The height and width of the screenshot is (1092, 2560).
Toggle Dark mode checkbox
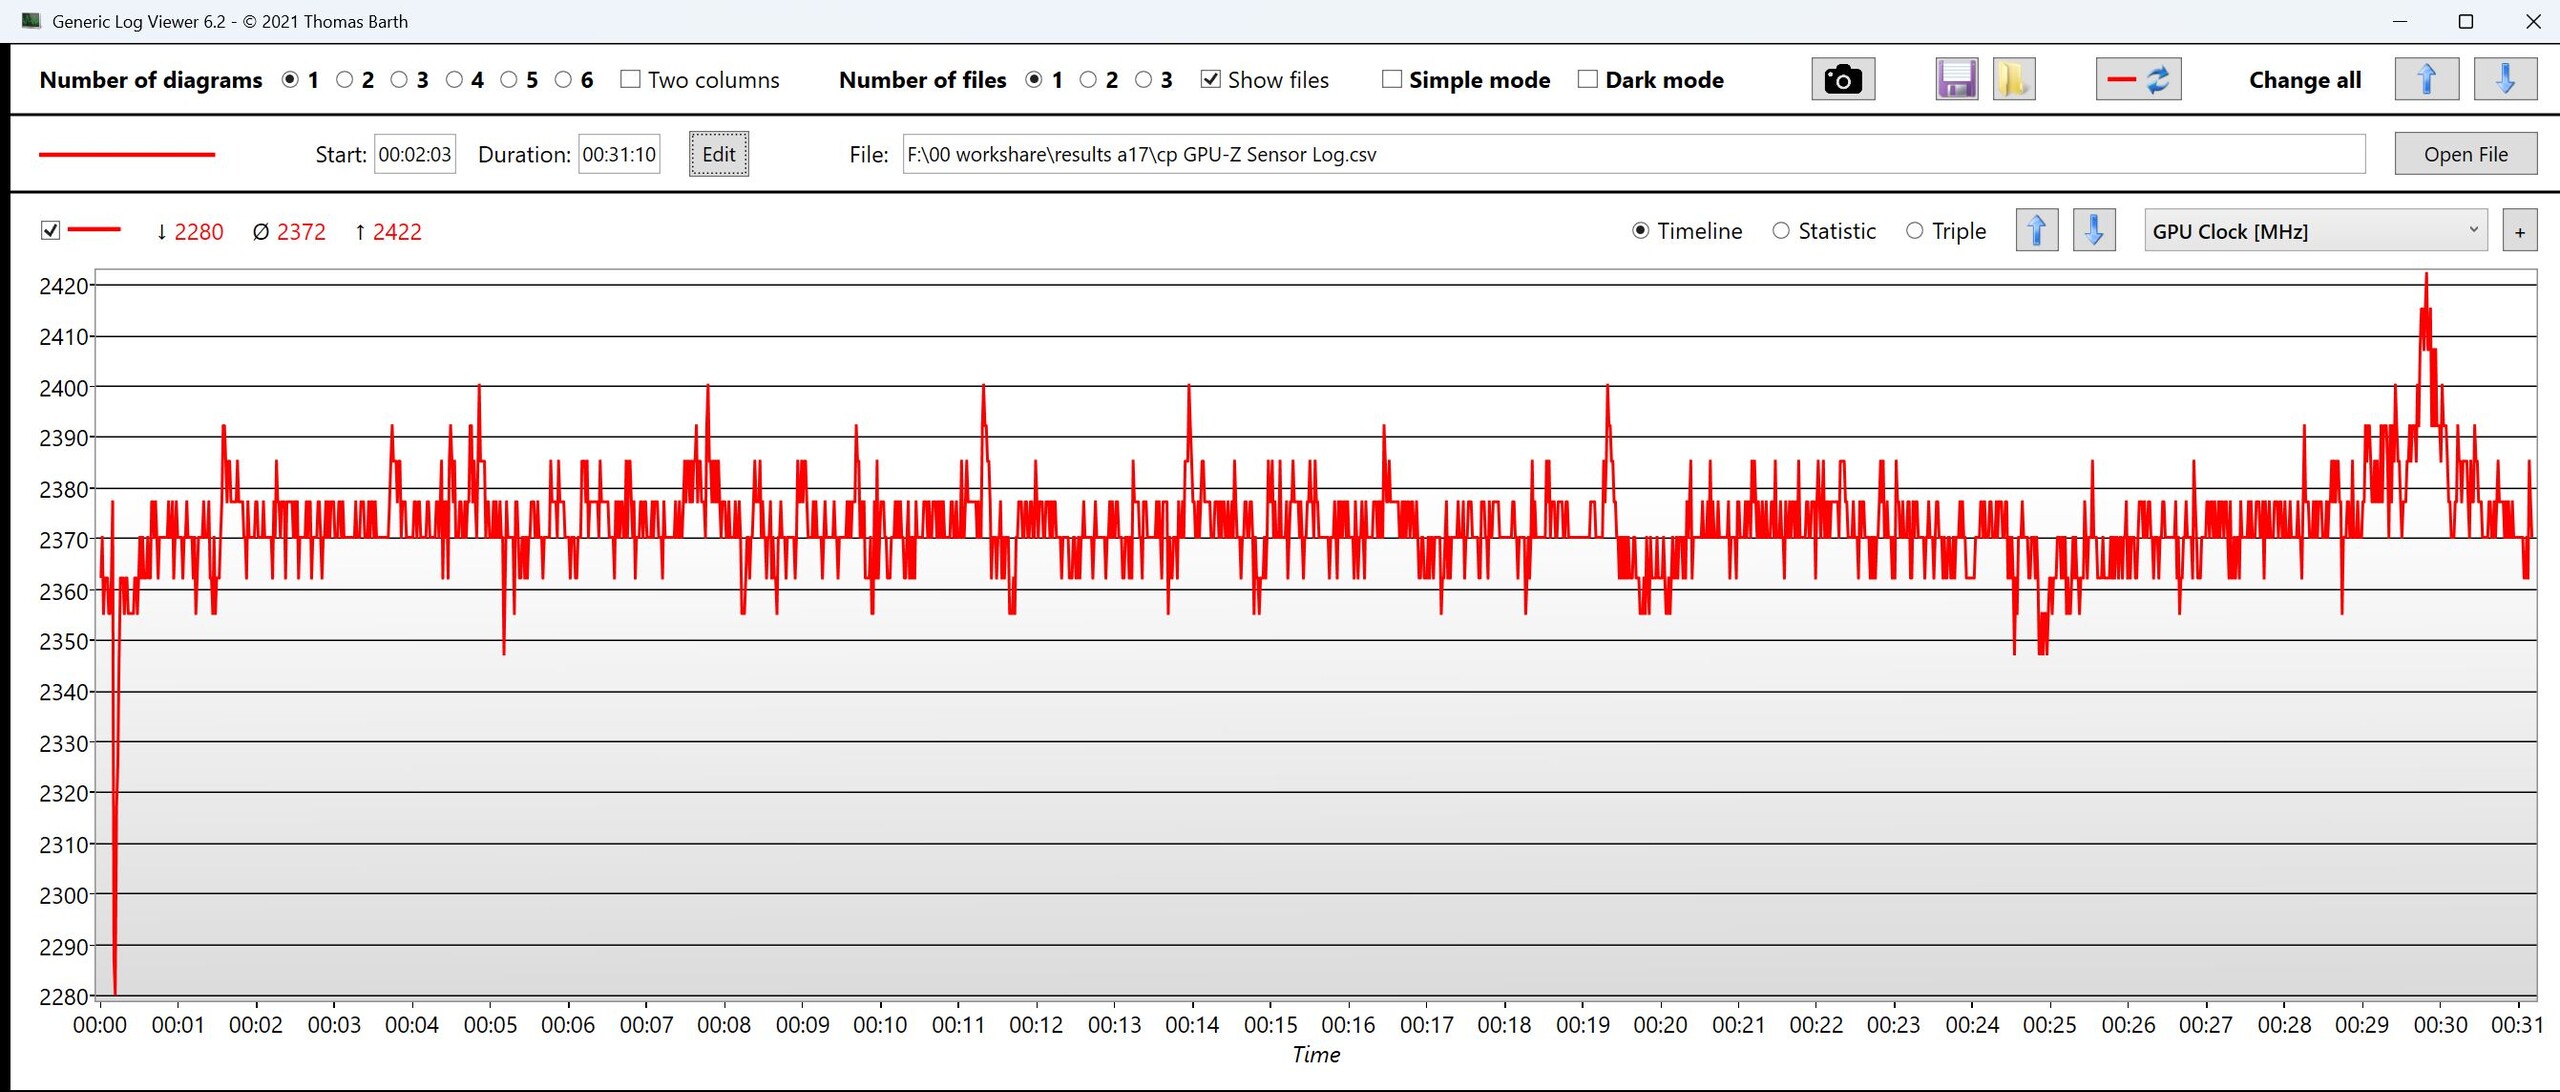pos(1587,79)
